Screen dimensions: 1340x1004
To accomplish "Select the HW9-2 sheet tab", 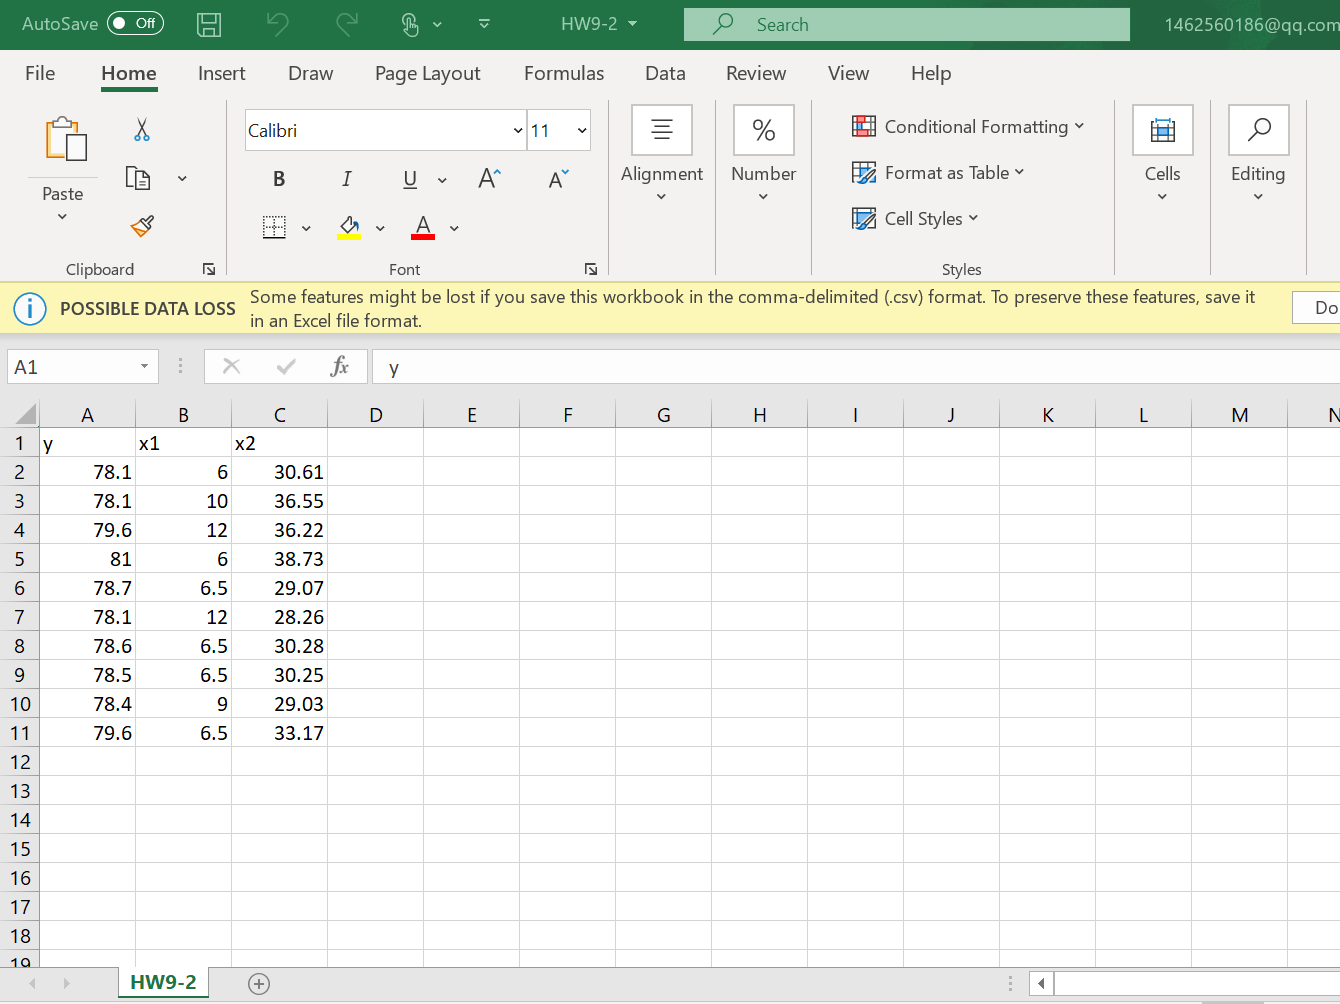I will click(163, 983).
